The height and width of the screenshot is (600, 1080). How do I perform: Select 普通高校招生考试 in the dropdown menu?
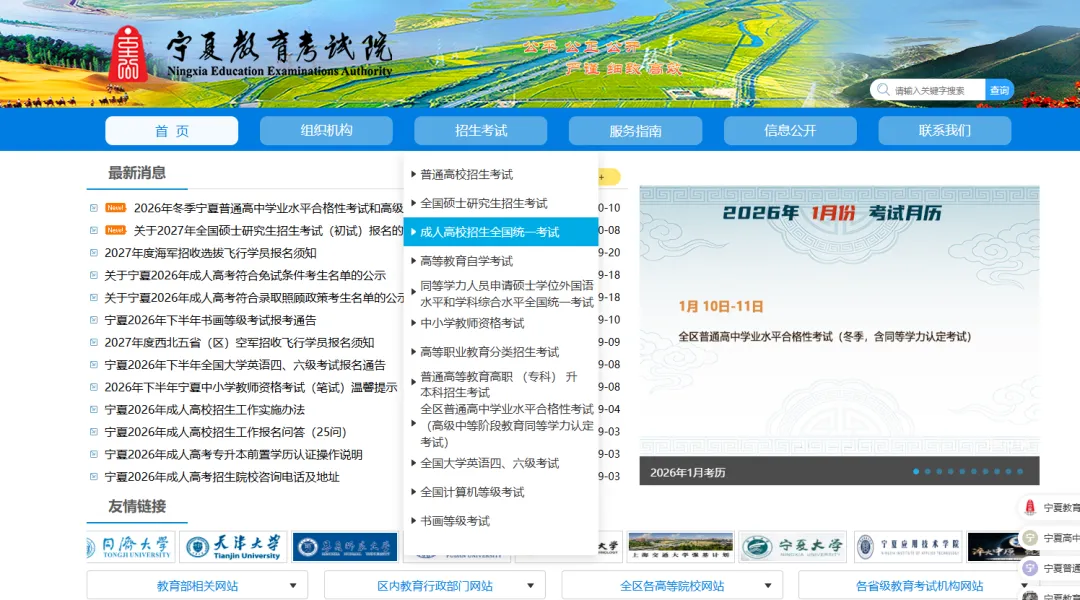pos(501,174)
